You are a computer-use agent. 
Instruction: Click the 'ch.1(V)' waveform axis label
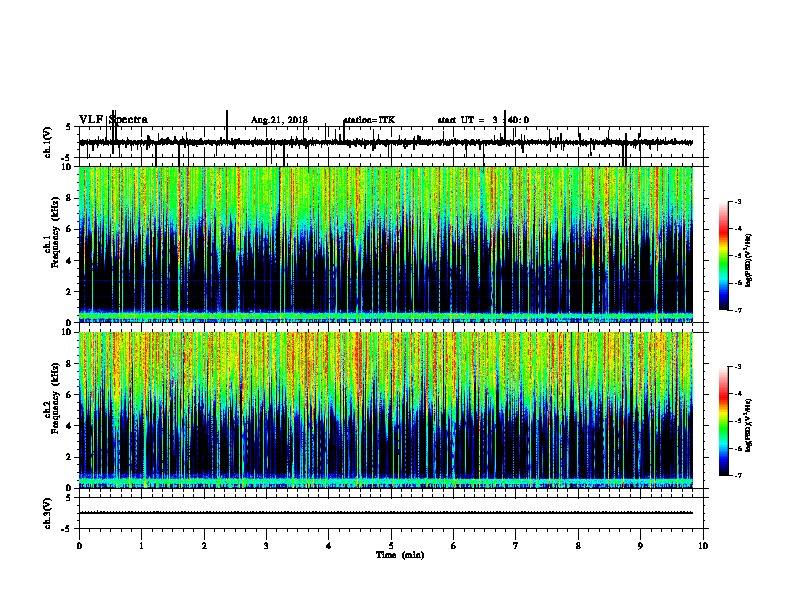pos(48,142)
